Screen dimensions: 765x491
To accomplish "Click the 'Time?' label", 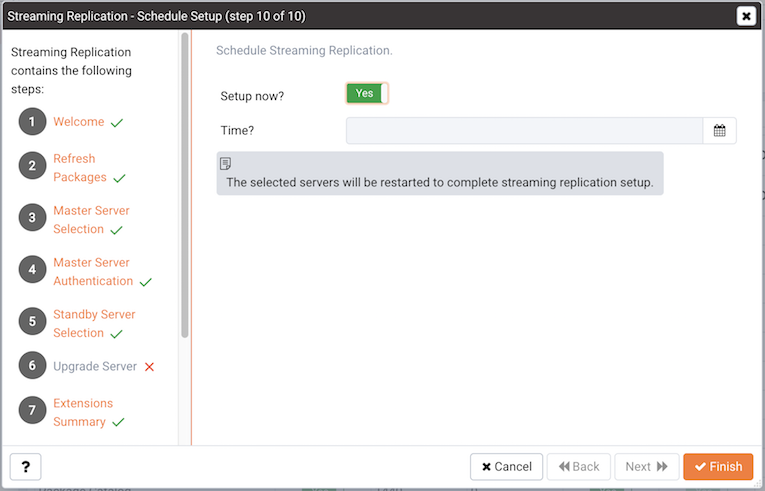I will pyautogui.click(x=237, y=131).
